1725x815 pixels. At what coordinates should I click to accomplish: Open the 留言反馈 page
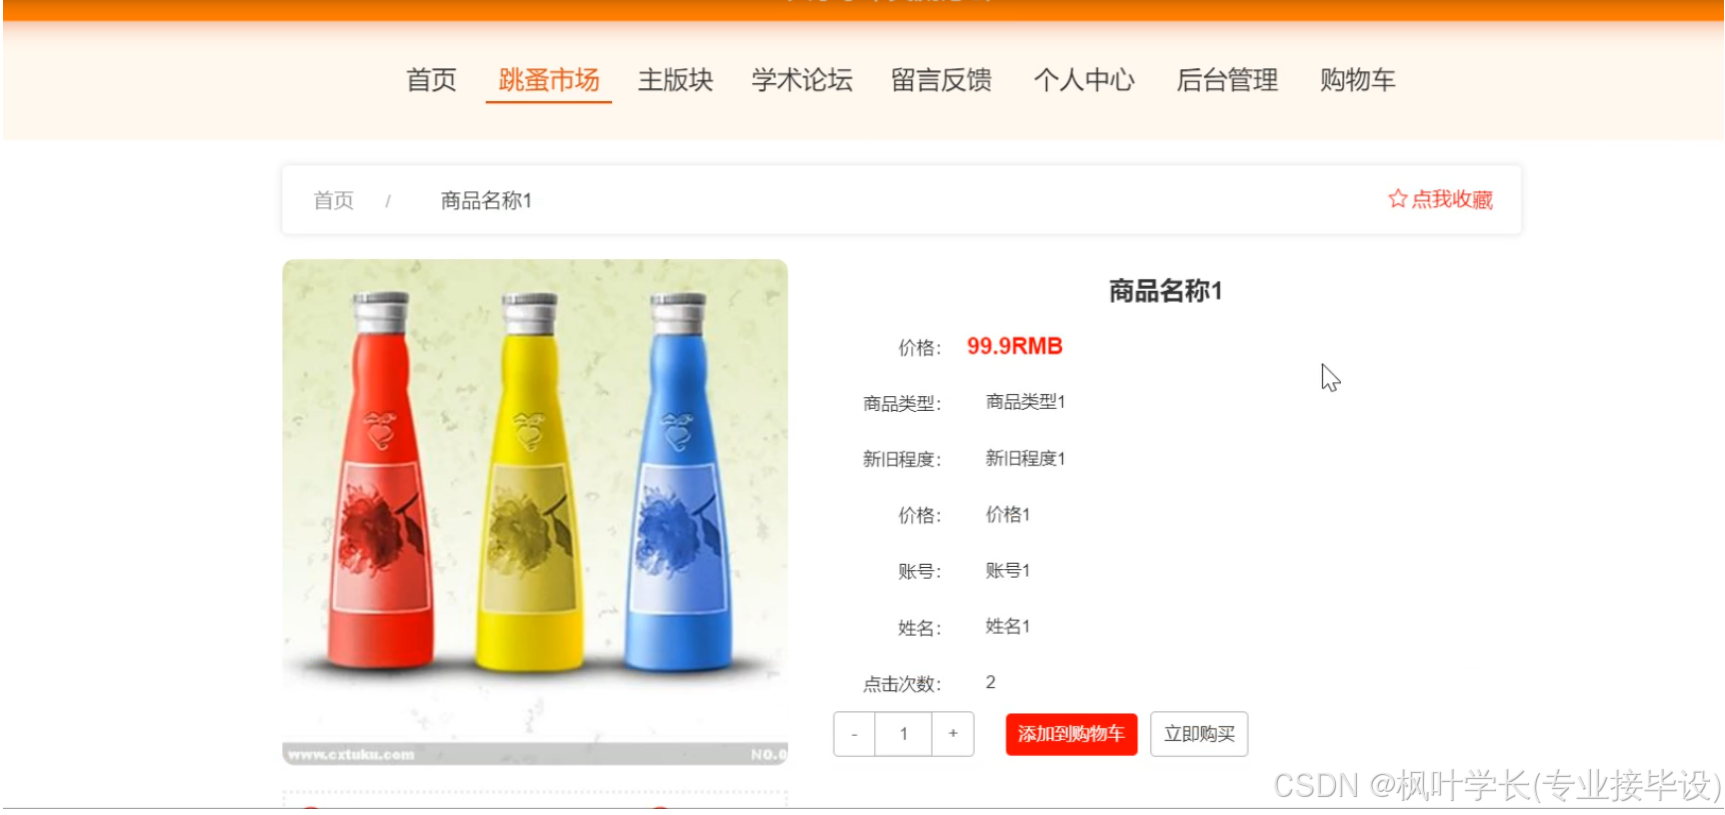tap(941, 80)
